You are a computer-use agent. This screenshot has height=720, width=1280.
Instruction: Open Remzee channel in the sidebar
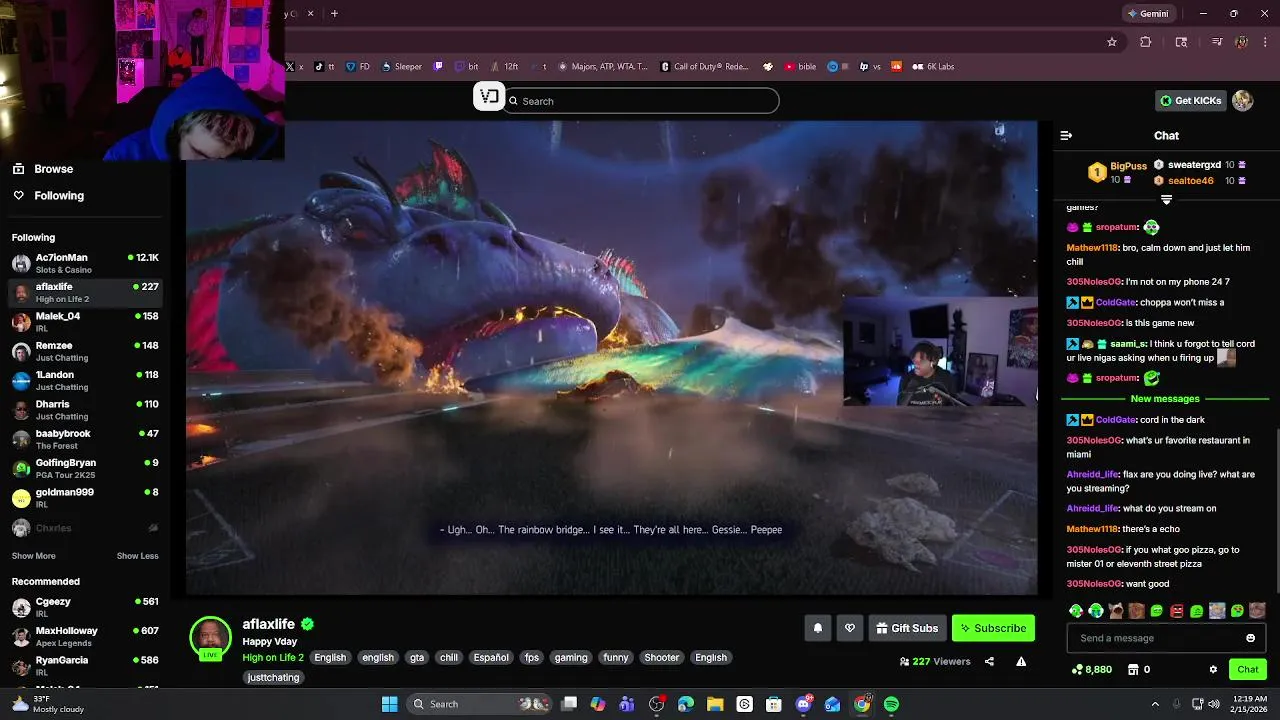click(85, 351)
